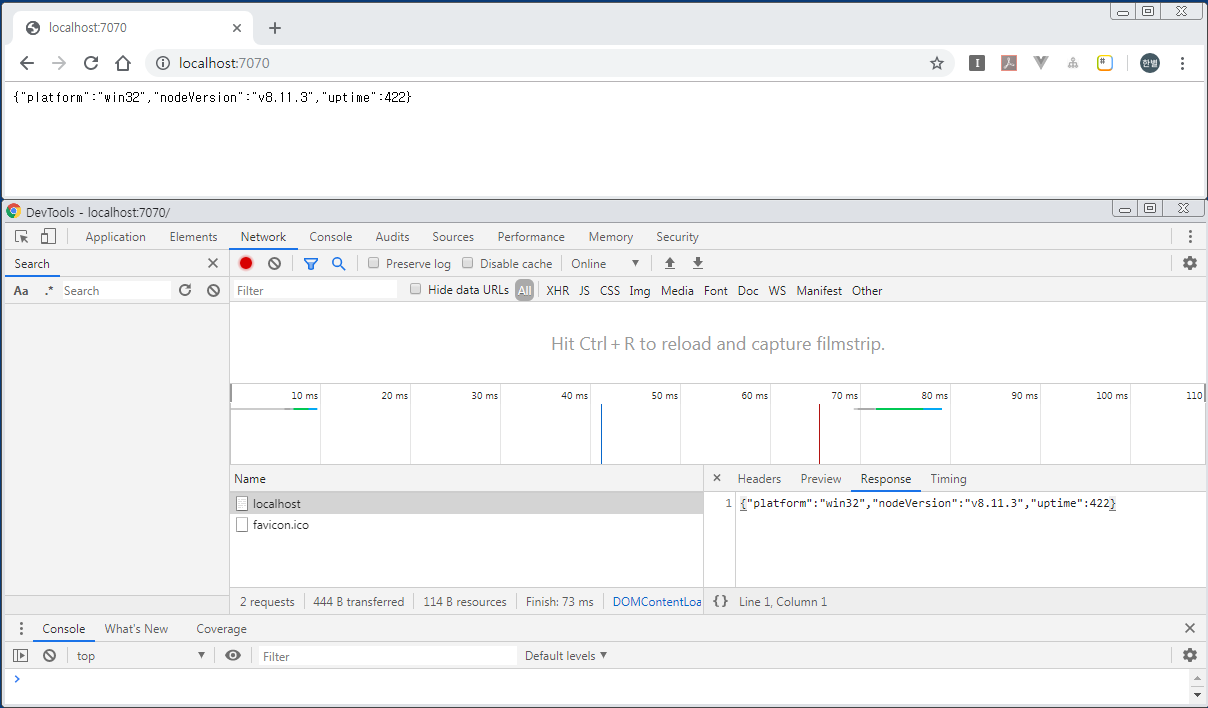This screenshot has height=708, width=1208.
Task: Click the browser forward arrow
Action: [x=59, y=63]
